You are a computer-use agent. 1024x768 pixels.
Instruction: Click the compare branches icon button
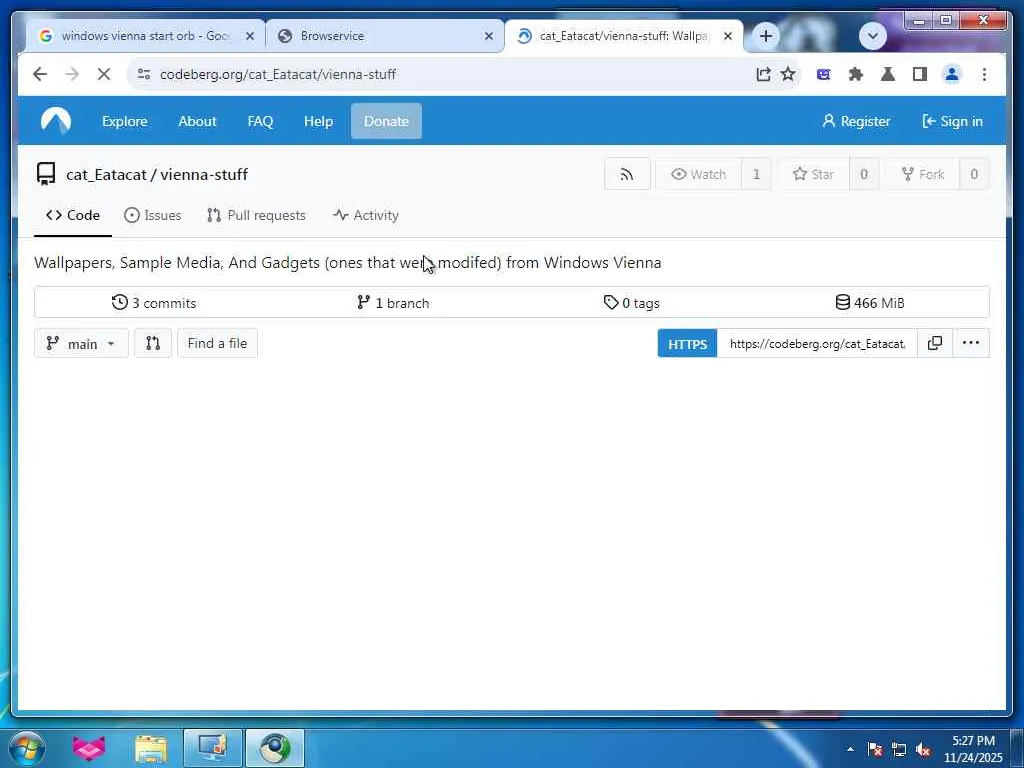click(153, 343)
